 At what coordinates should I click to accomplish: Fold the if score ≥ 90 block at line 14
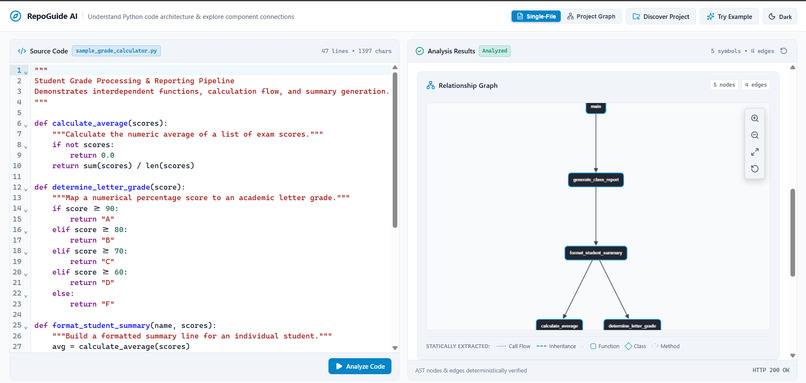click(x=26, y=210)
